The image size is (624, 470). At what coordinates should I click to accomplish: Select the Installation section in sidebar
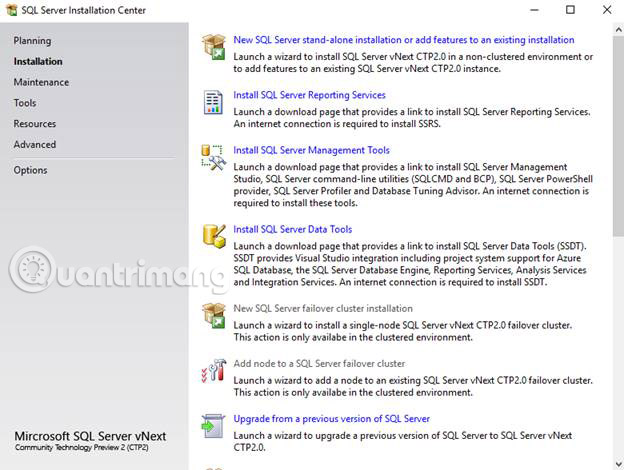(x=37, y=61)
